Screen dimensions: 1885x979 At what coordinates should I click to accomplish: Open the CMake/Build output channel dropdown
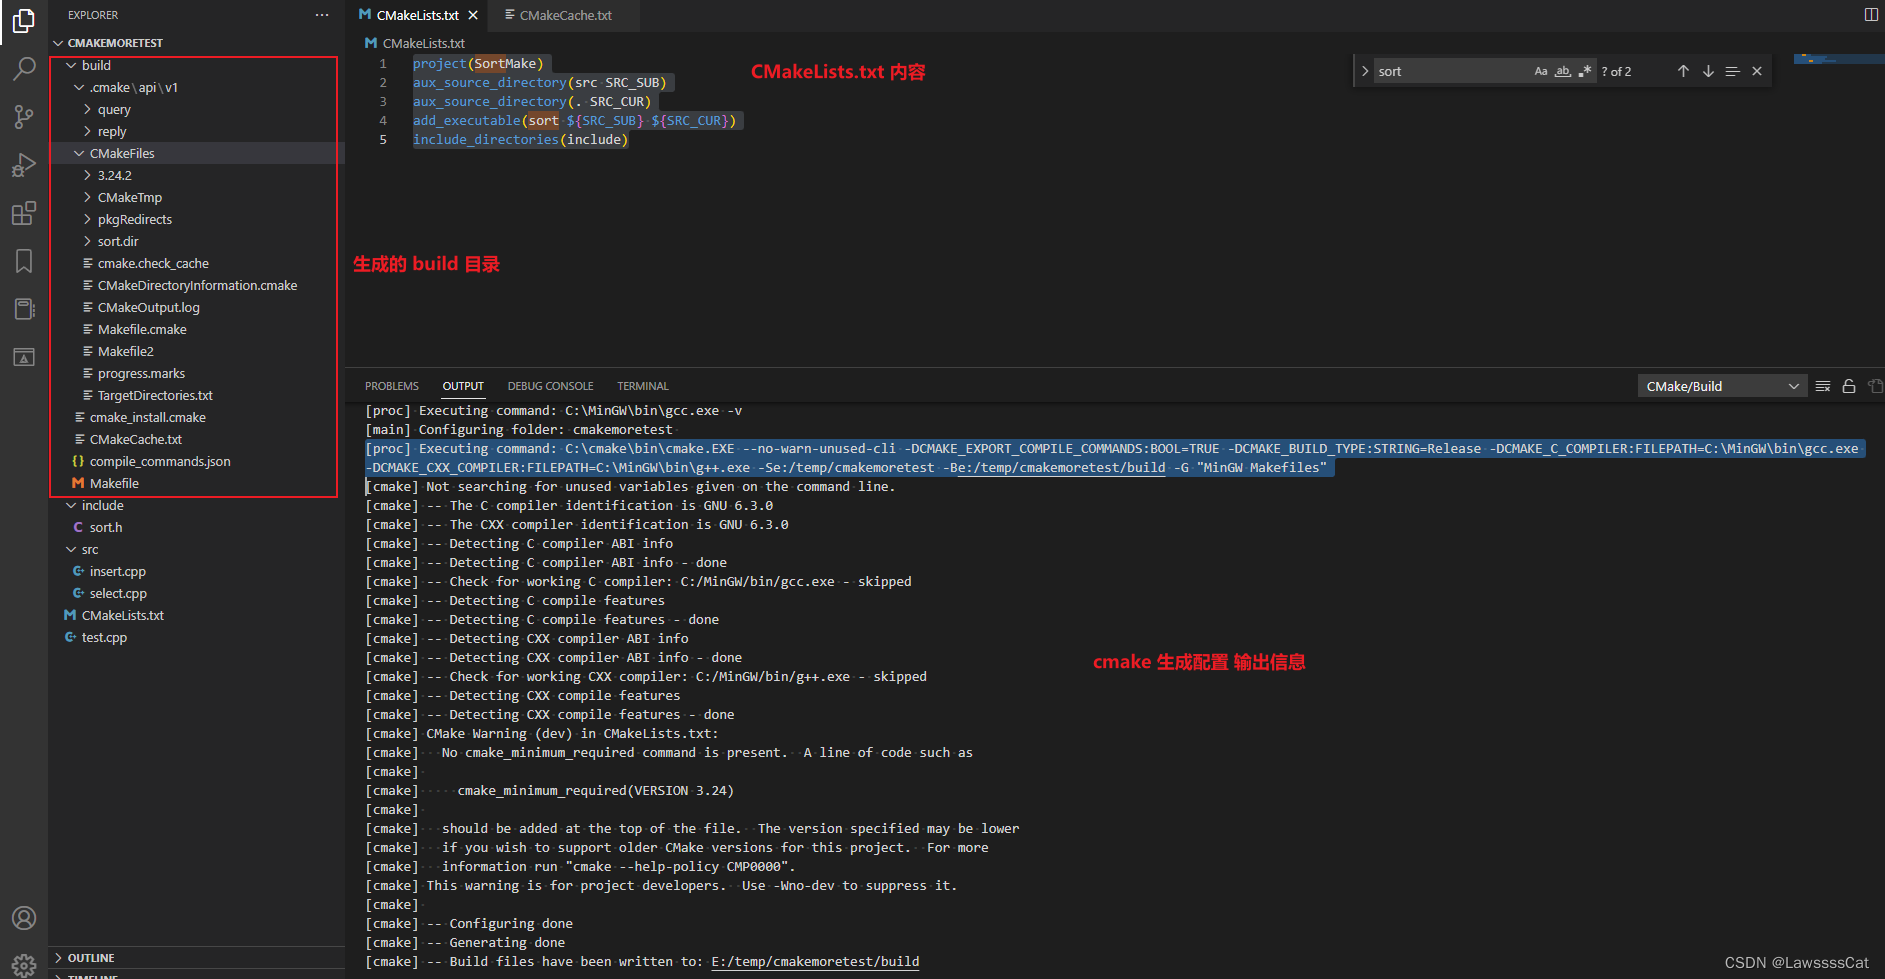tap(1722, 386)
